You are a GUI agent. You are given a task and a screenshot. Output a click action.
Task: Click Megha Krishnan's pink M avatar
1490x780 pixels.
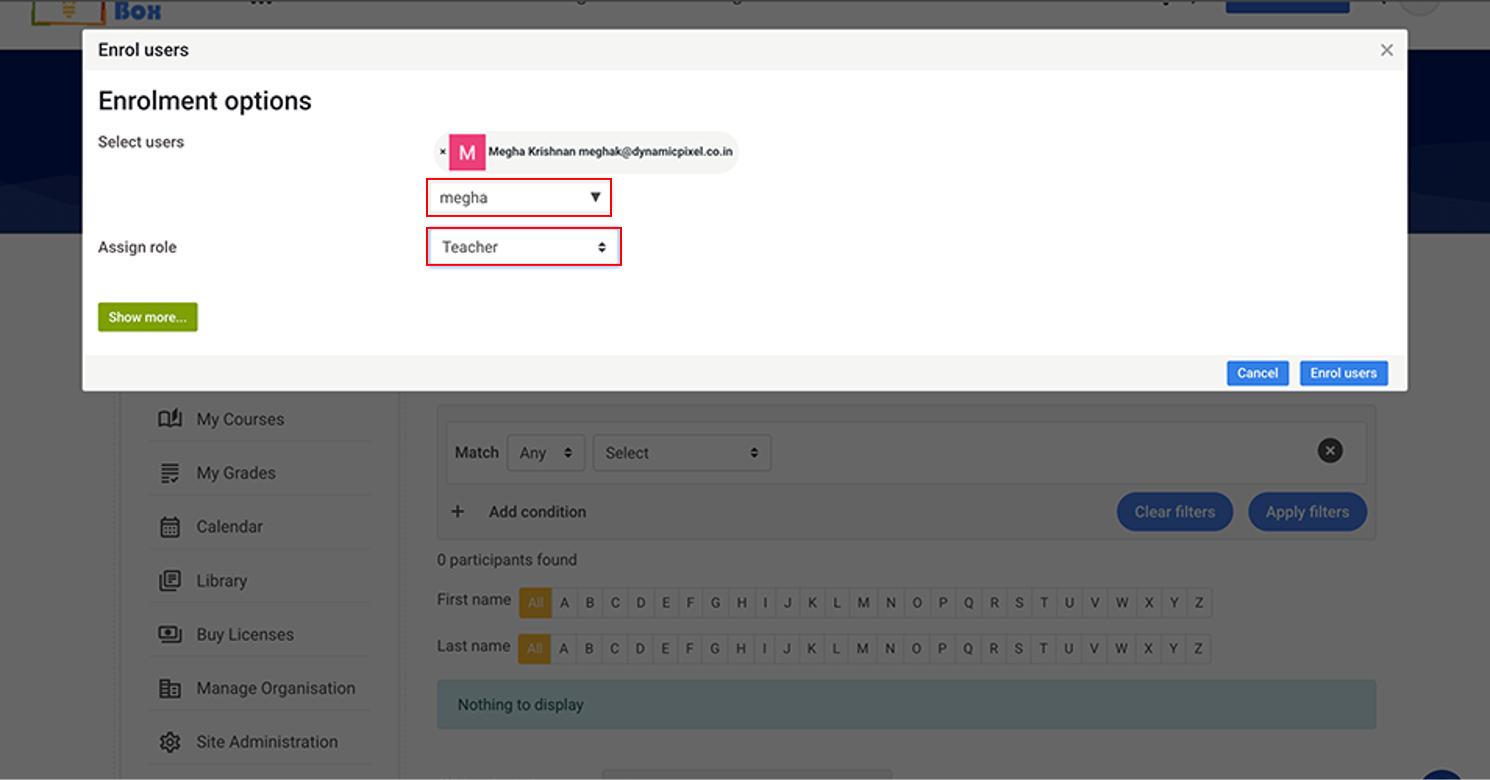[467, 152]
